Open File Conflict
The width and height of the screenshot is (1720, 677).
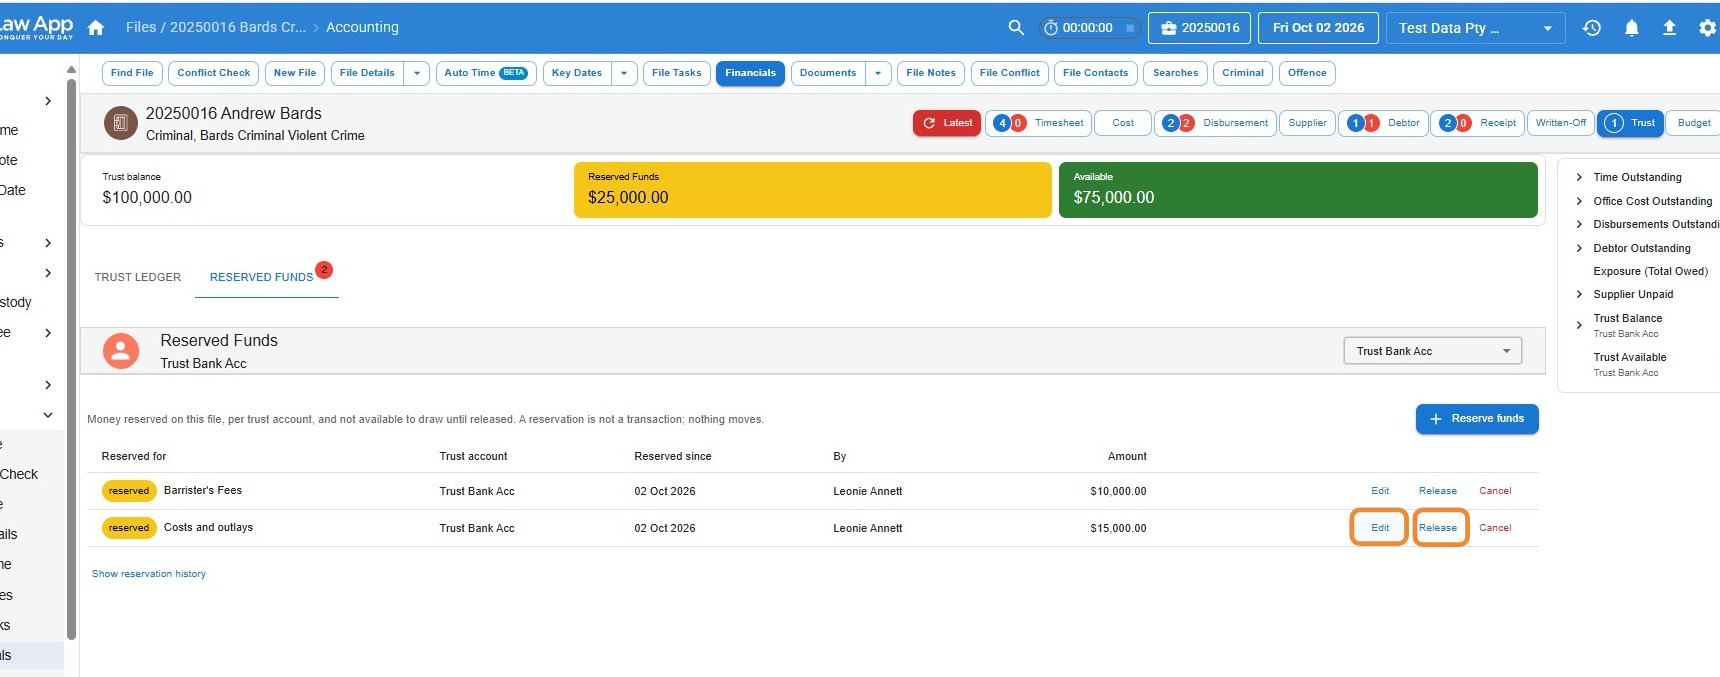point(1010,73)
